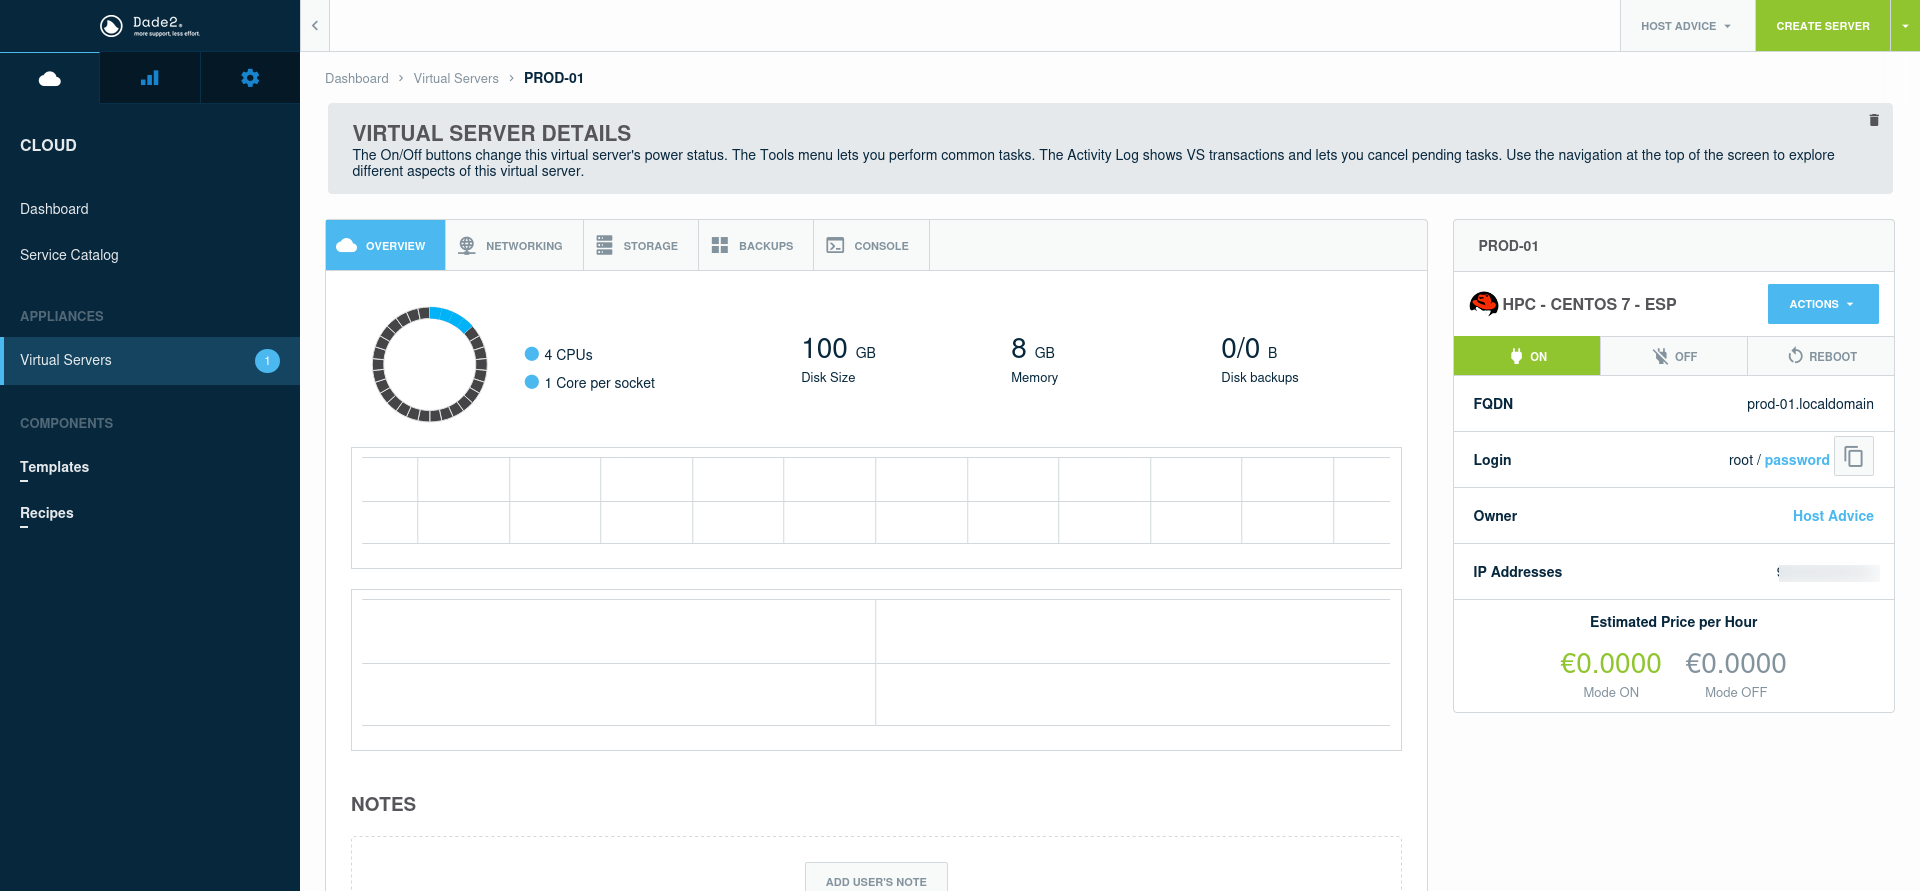
Task: Switch to the BACKUPS tab
Action: point(756,245)
